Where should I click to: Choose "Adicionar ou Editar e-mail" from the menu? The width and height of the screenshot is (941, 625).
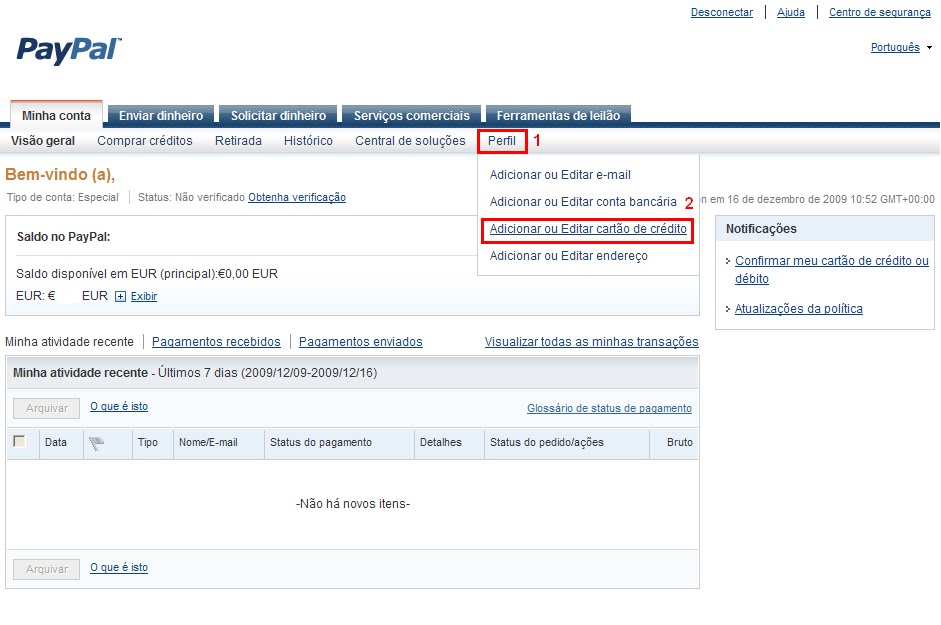pos(561,173)
